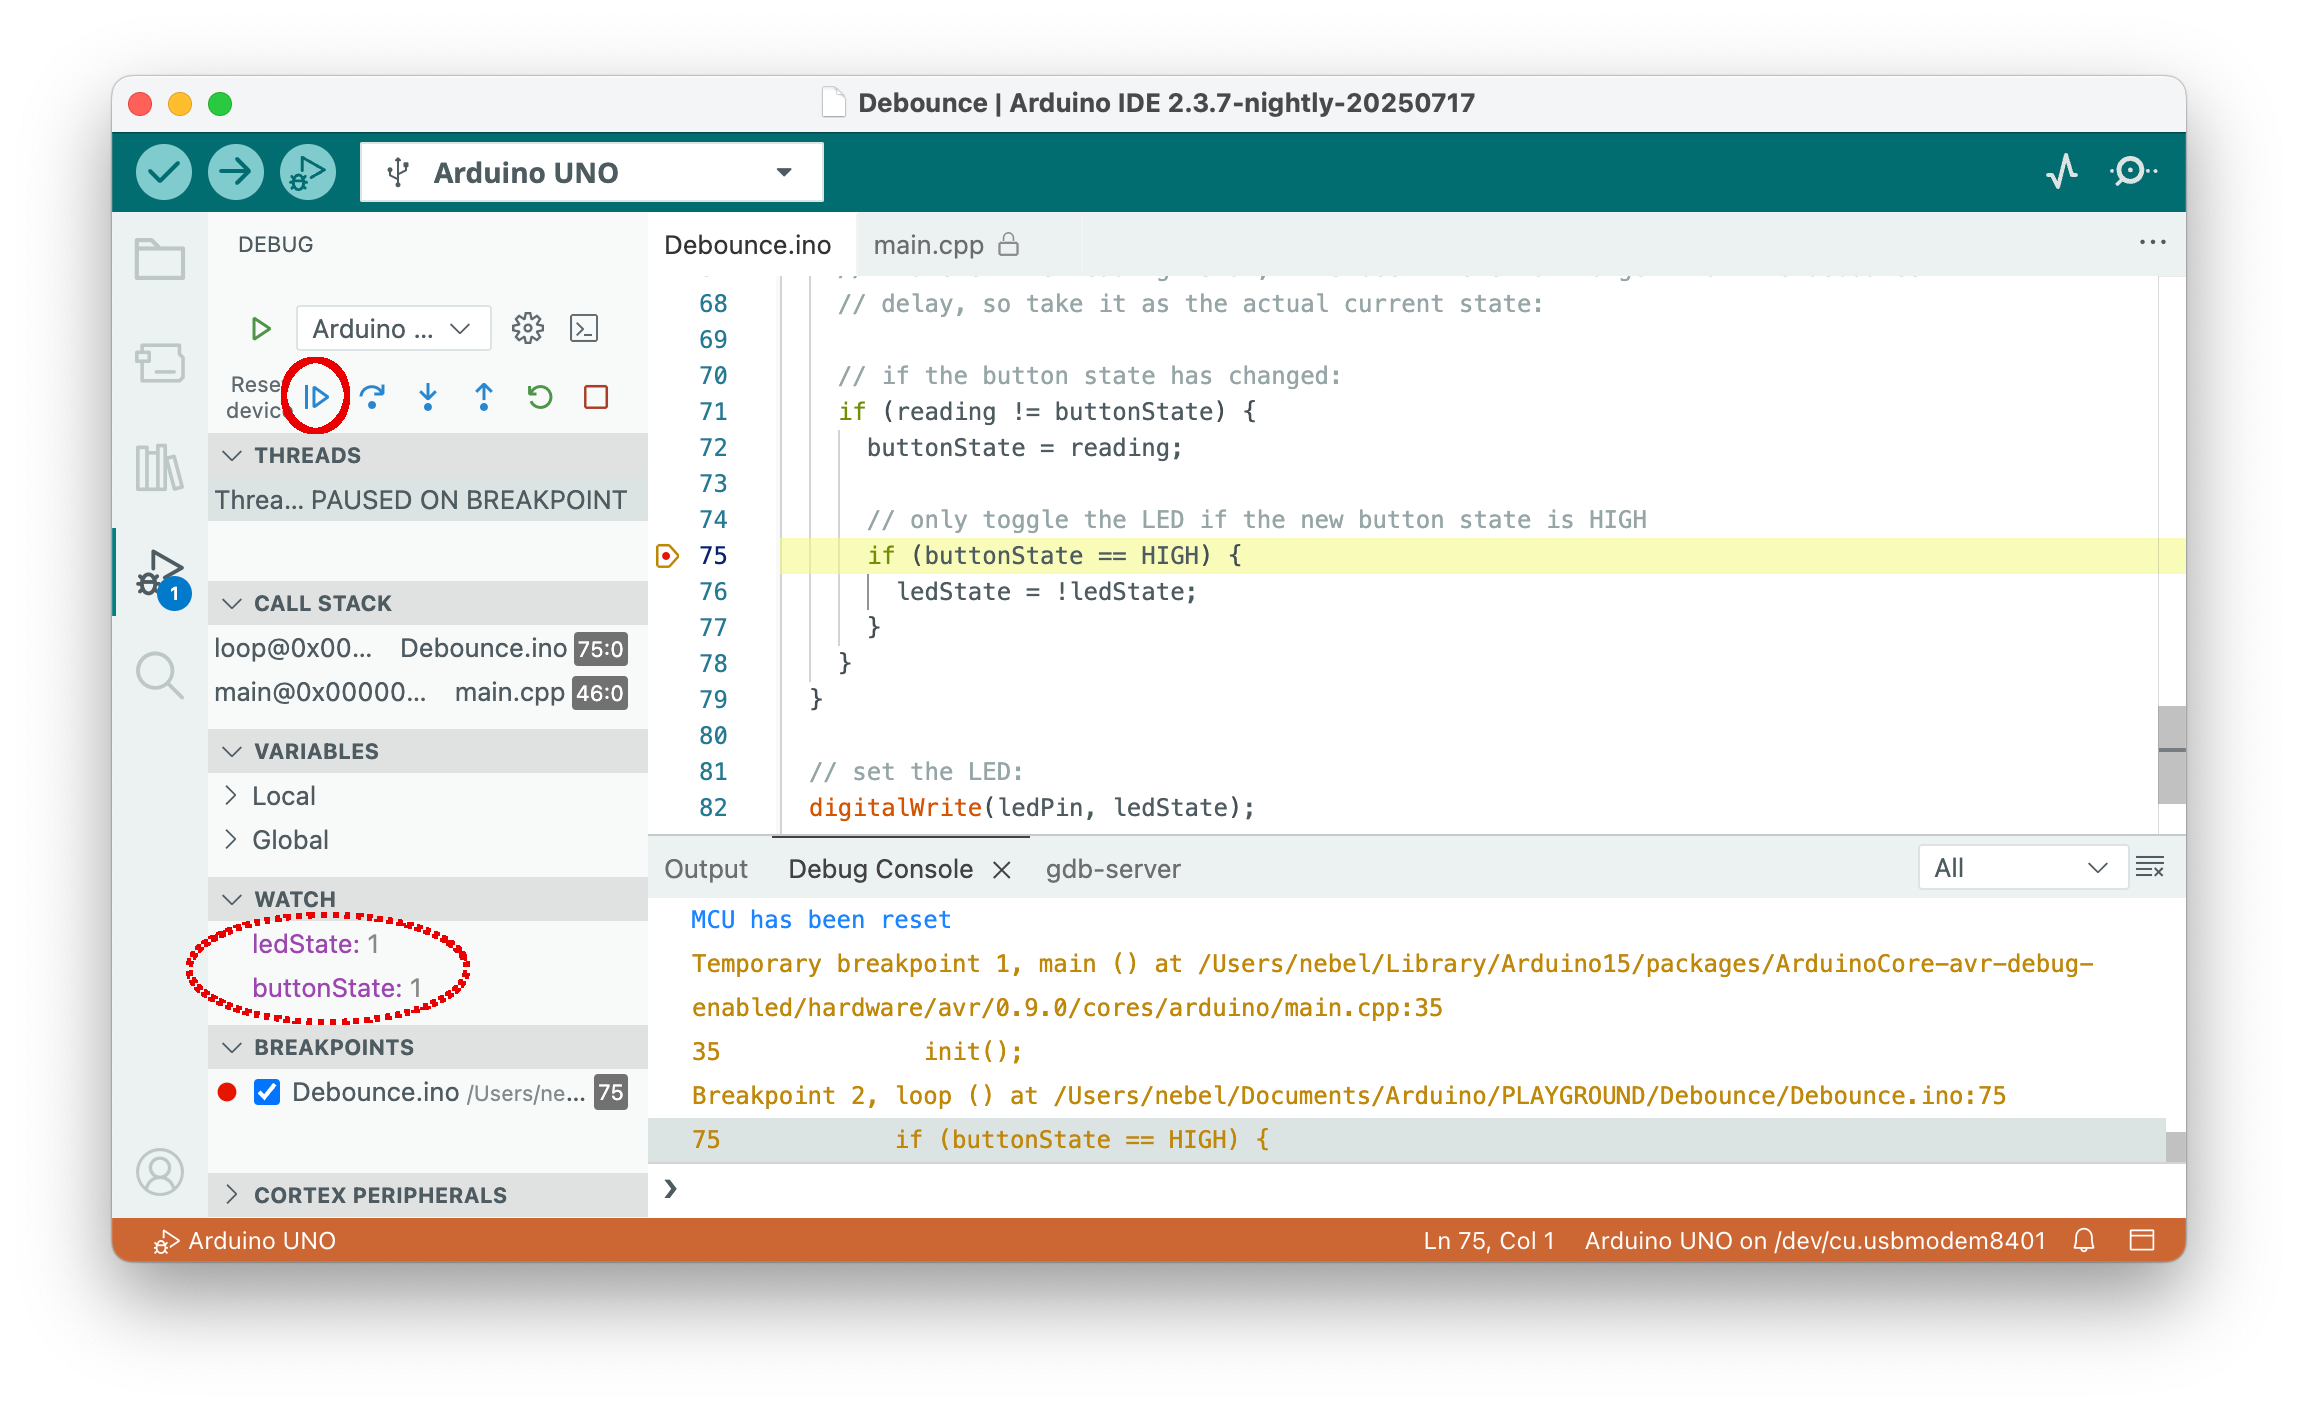
Task: Uncheck the Debounce.ino breakpoint checkbox
Action: click(267, 1092)
